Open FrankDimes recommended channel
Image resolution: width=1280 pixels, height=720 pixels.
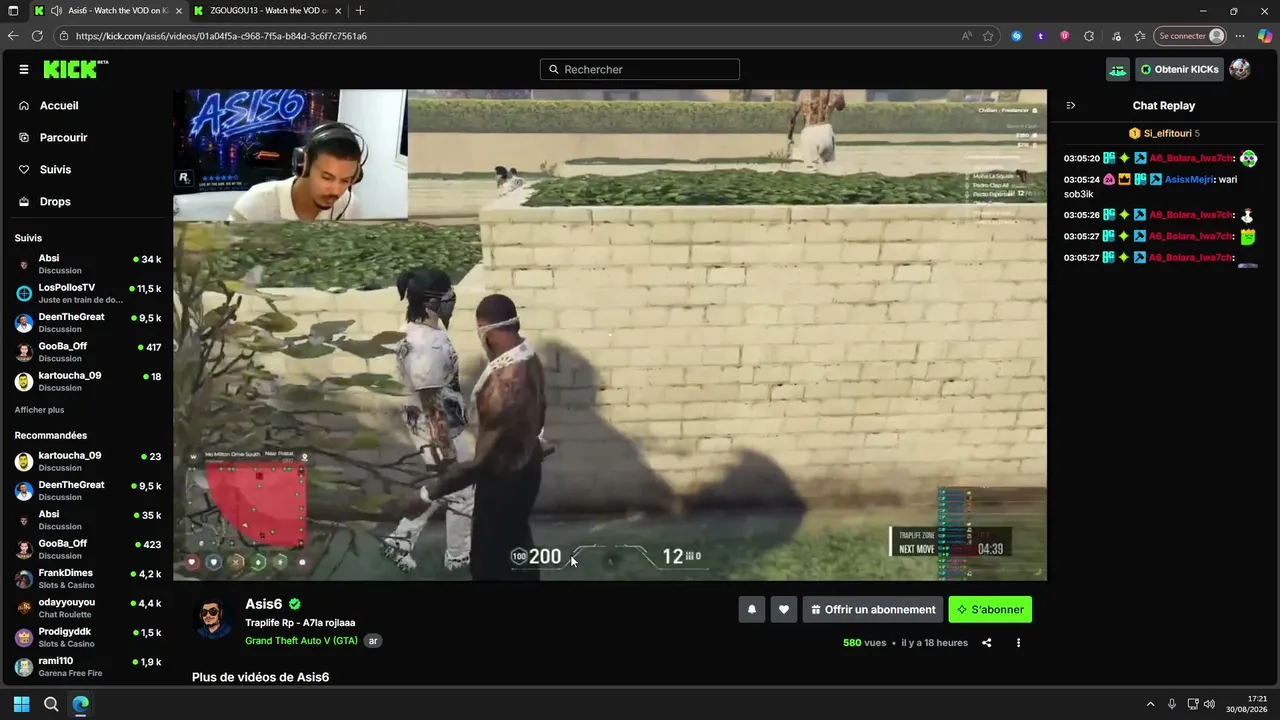click(88, 578)
